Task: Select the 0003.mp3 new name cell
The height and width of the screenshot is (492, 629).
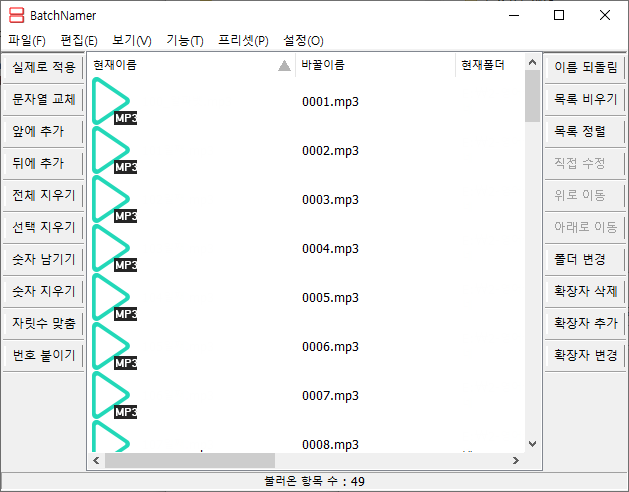Action: tap(330, 200)
